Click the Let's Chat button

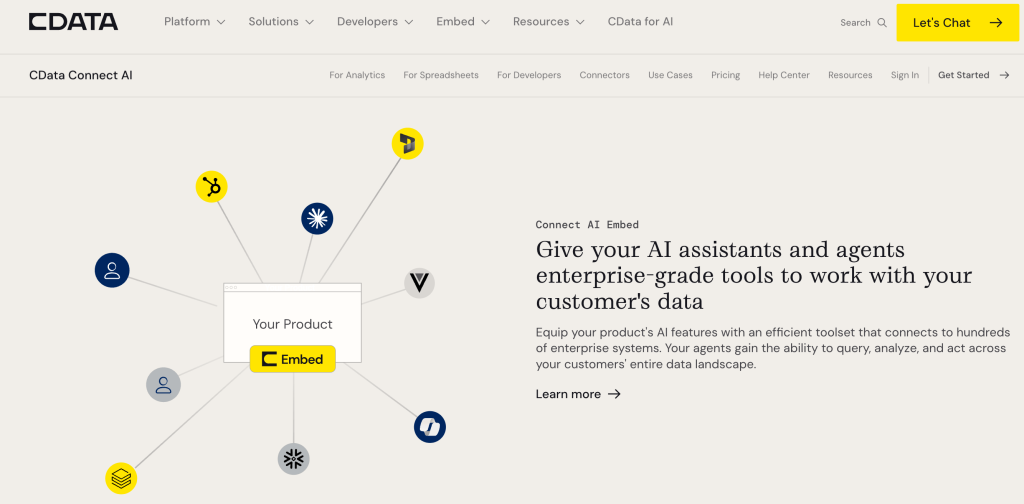pyautogui.click(x=957, y=23)
